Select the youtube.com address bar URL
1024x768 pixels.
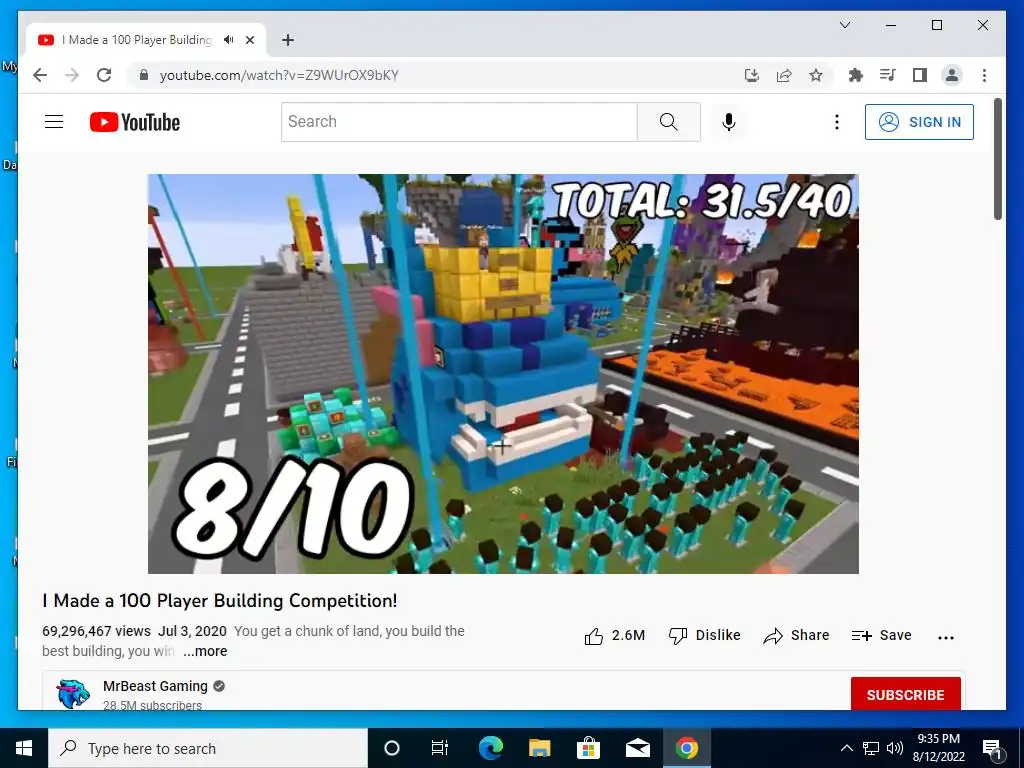pos(279,75)
